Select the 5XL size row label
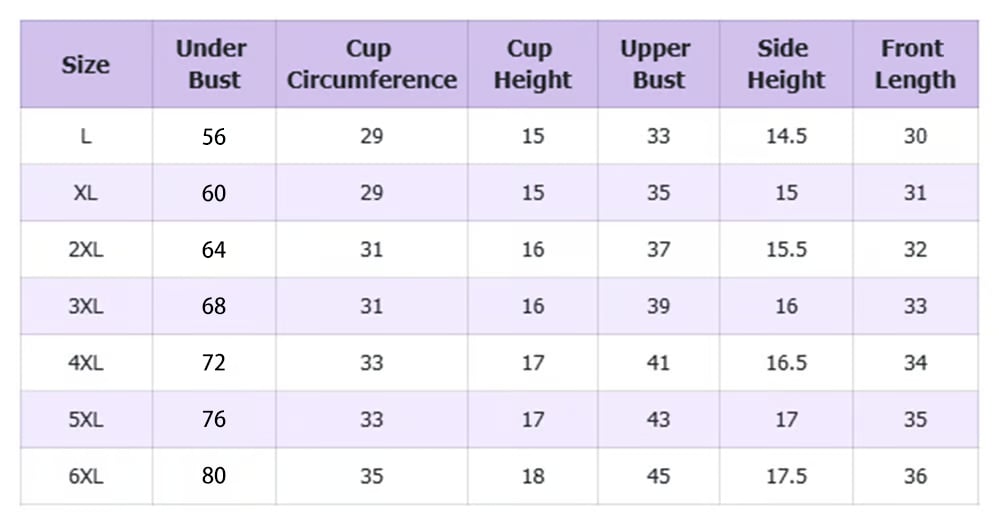Screen dimensions: 999x525 coord(86,419)
